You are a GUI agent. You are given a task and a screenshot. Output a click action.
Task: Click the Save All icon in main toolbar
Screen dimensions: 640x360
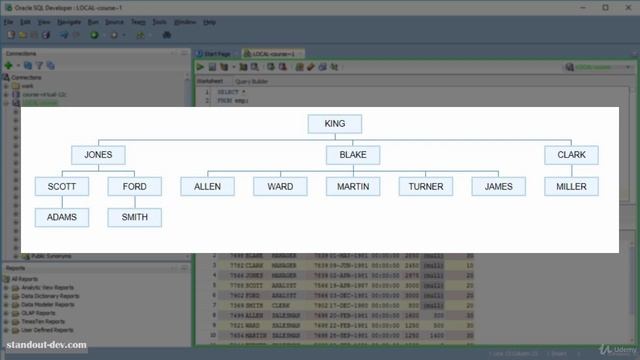pyautogui.click(x=46, y=35)
